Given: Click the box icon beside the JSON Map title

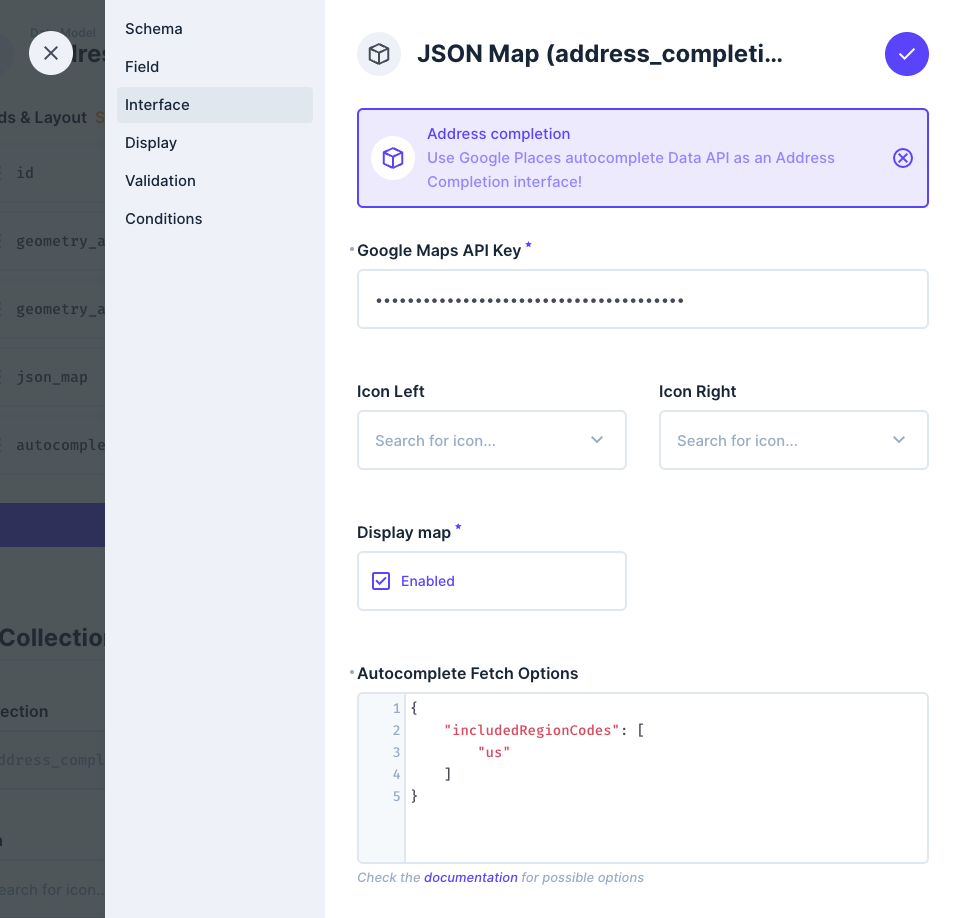Looking at the screenshot, I should 379,54.
